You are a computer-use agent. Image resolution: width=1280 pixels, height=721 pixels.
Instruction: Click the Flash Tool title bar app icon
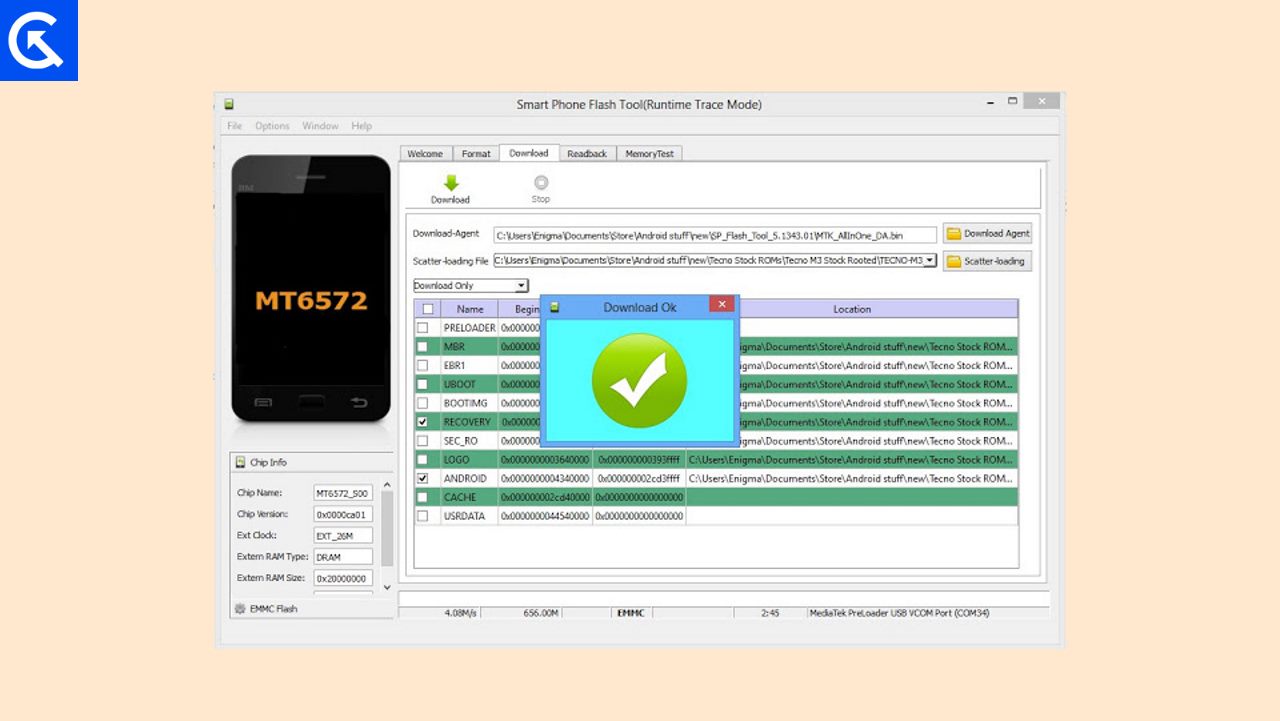[229, 104]
